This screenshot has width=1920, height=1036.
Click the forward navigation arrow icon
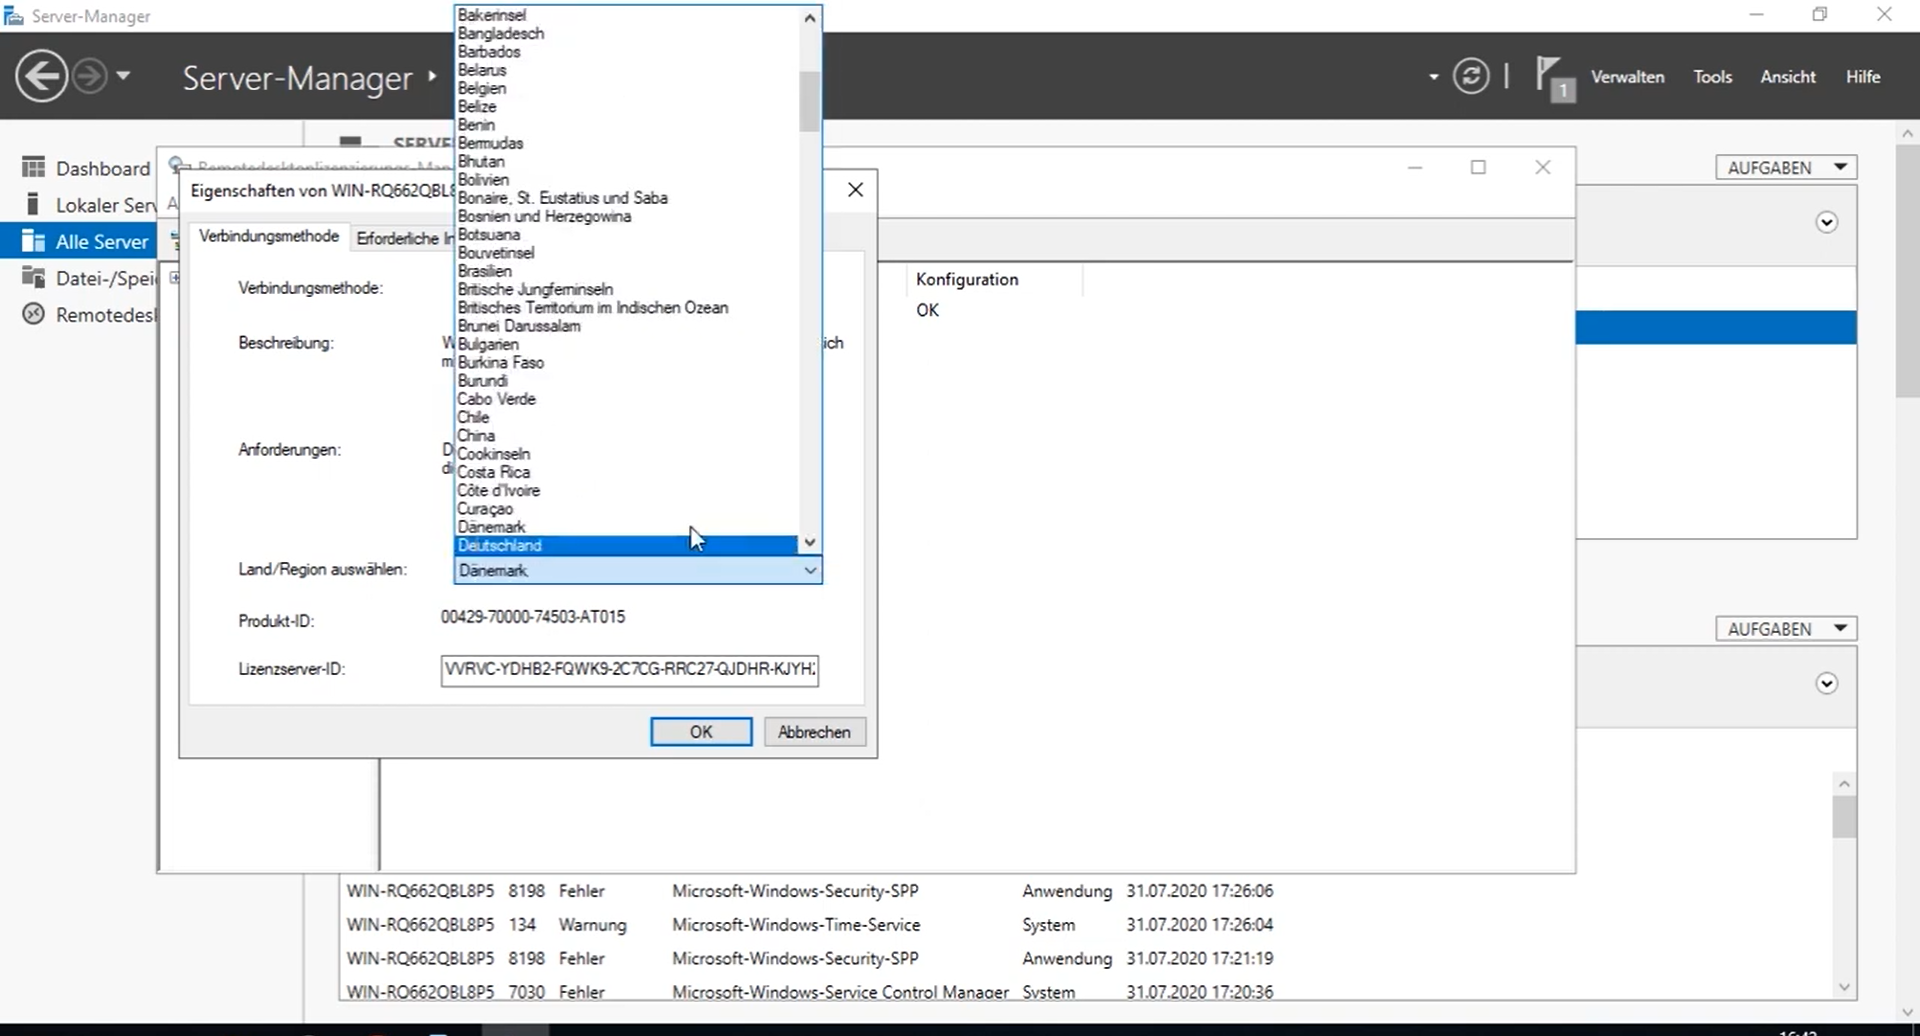pyautogui.click(x=89, y=76)
